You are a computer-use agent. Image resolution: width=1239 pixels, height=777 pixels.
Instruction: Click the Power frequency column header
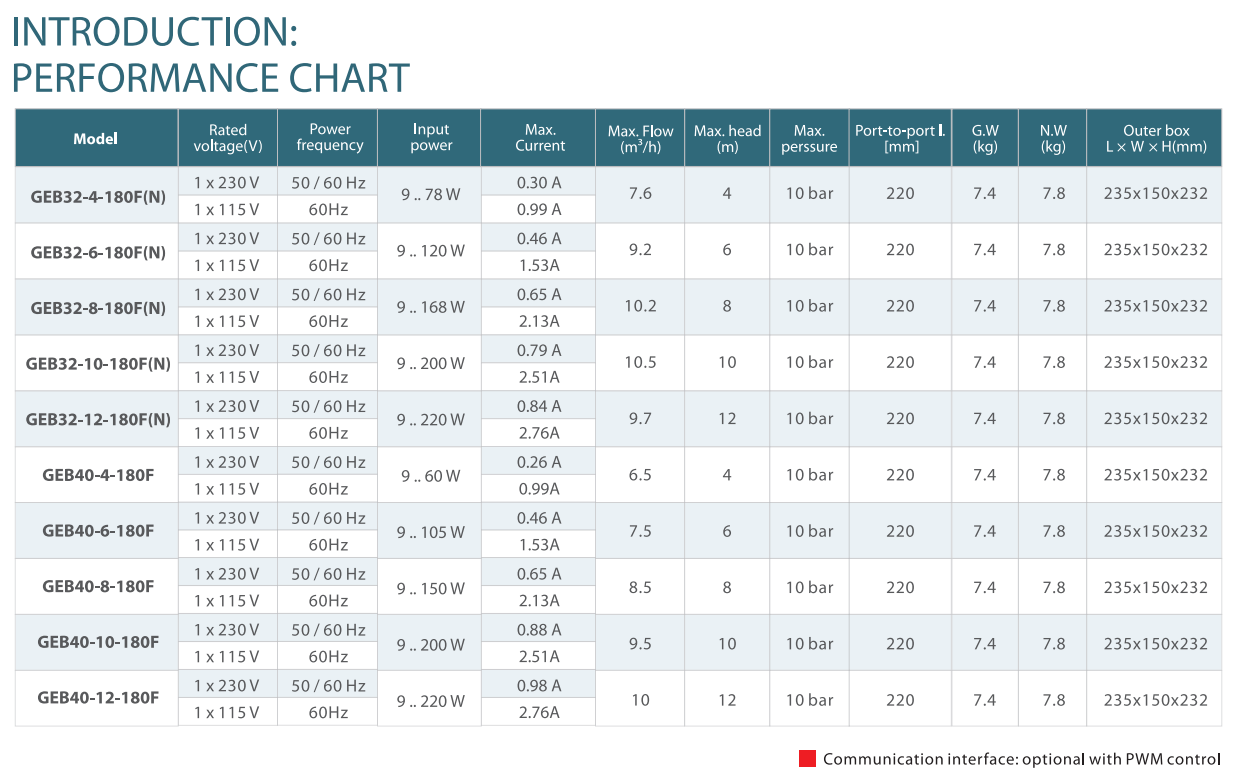point(329,138)
